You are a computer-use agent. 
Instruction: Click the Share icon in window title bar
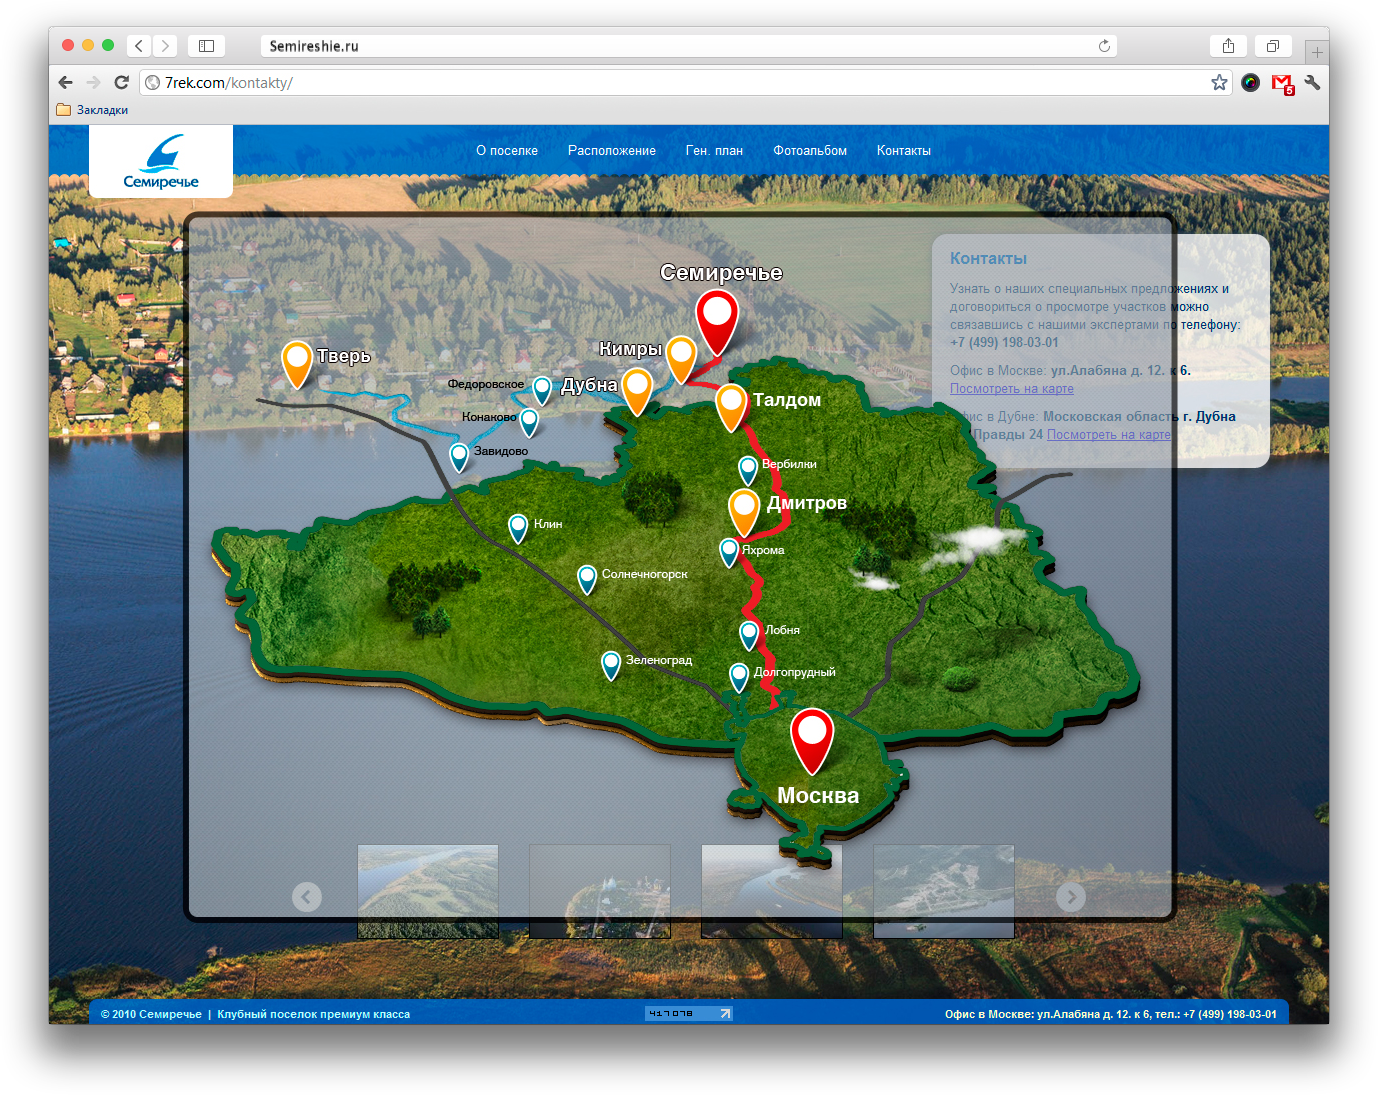click(x=1228, y=46)
